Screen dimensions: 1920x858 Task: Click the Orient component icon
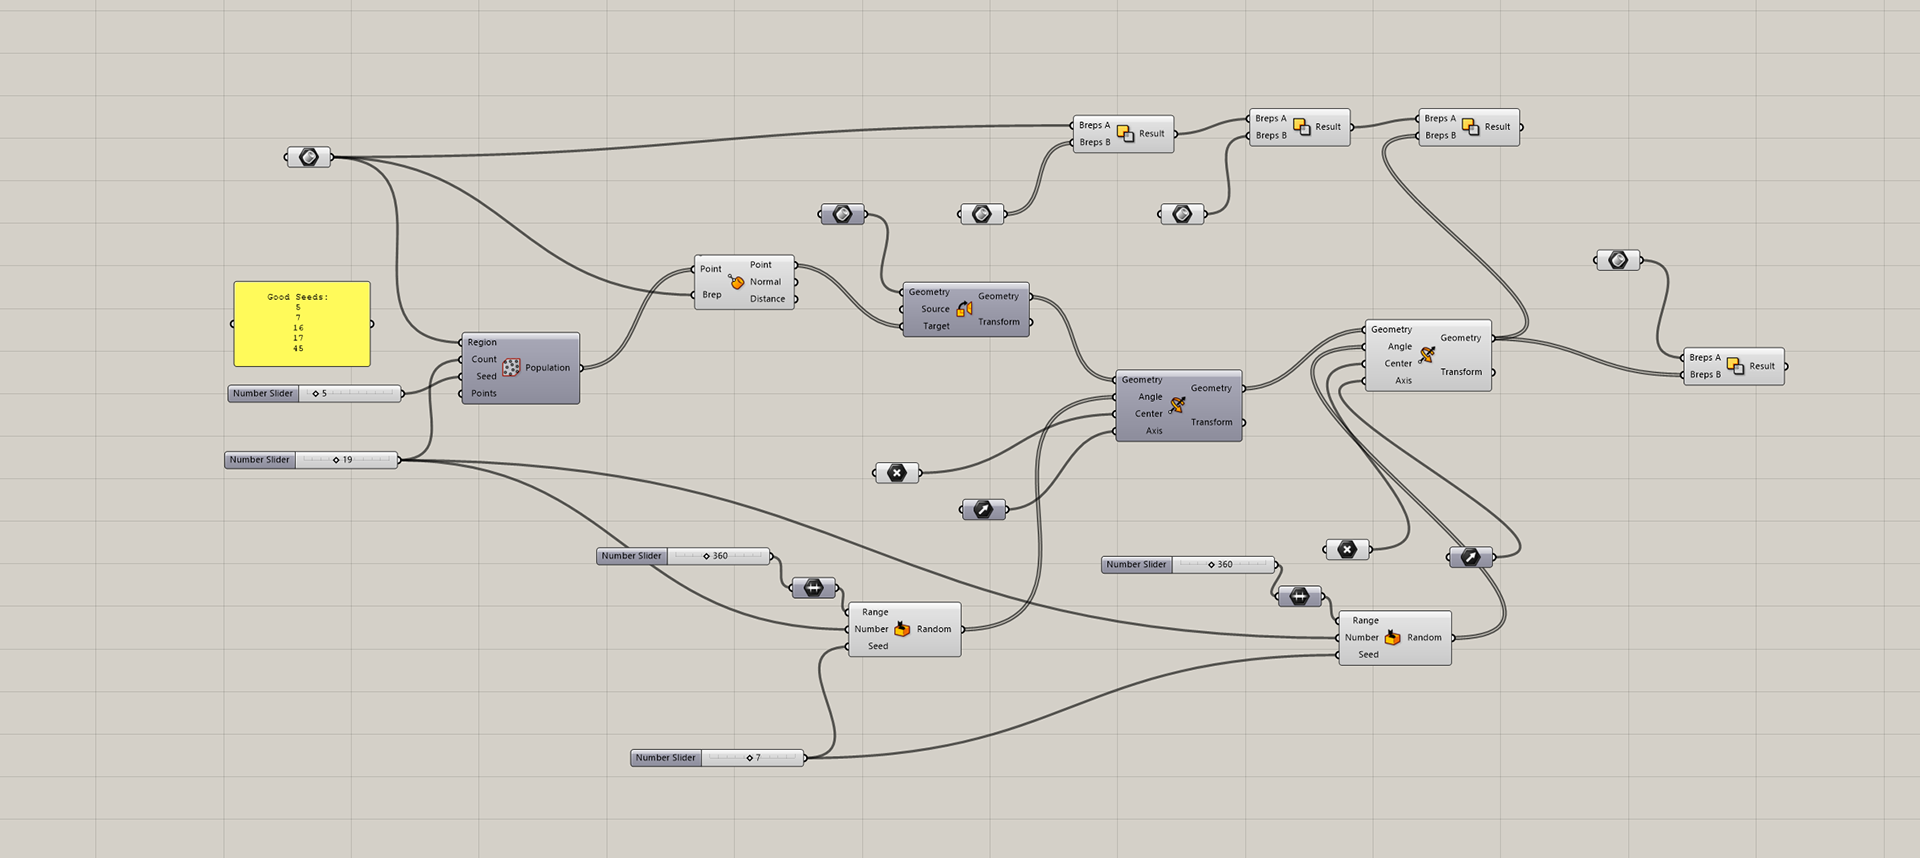[964, 309]
